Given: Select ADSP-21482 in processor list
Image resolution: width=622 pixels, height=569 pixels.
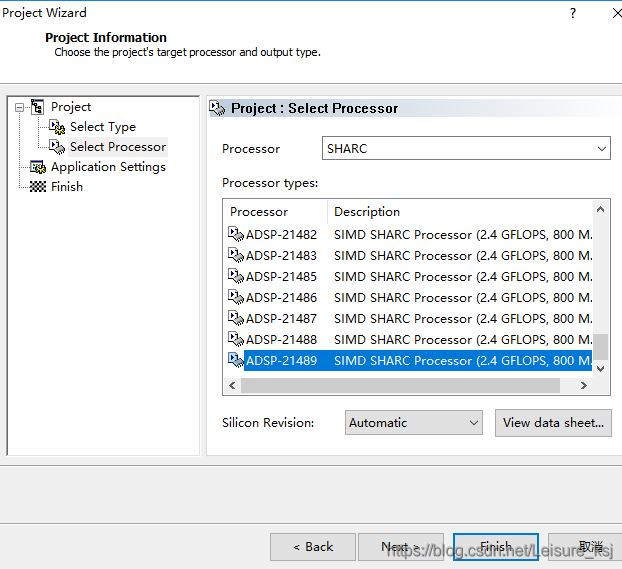Looking at the screenshot, I should 281,235.
